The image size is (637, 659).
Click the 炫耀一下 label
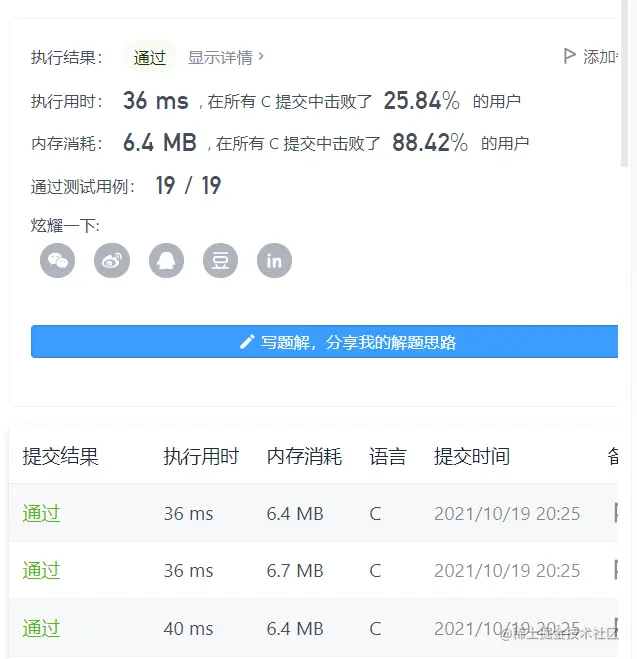[x=65, y=226]
